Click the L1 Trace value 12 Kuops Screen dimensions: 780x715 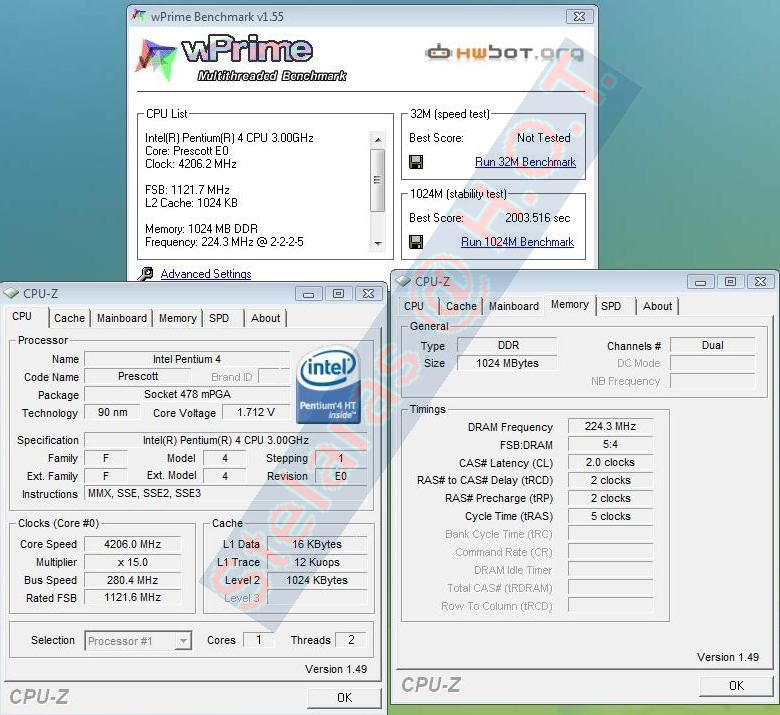(317, 562)
